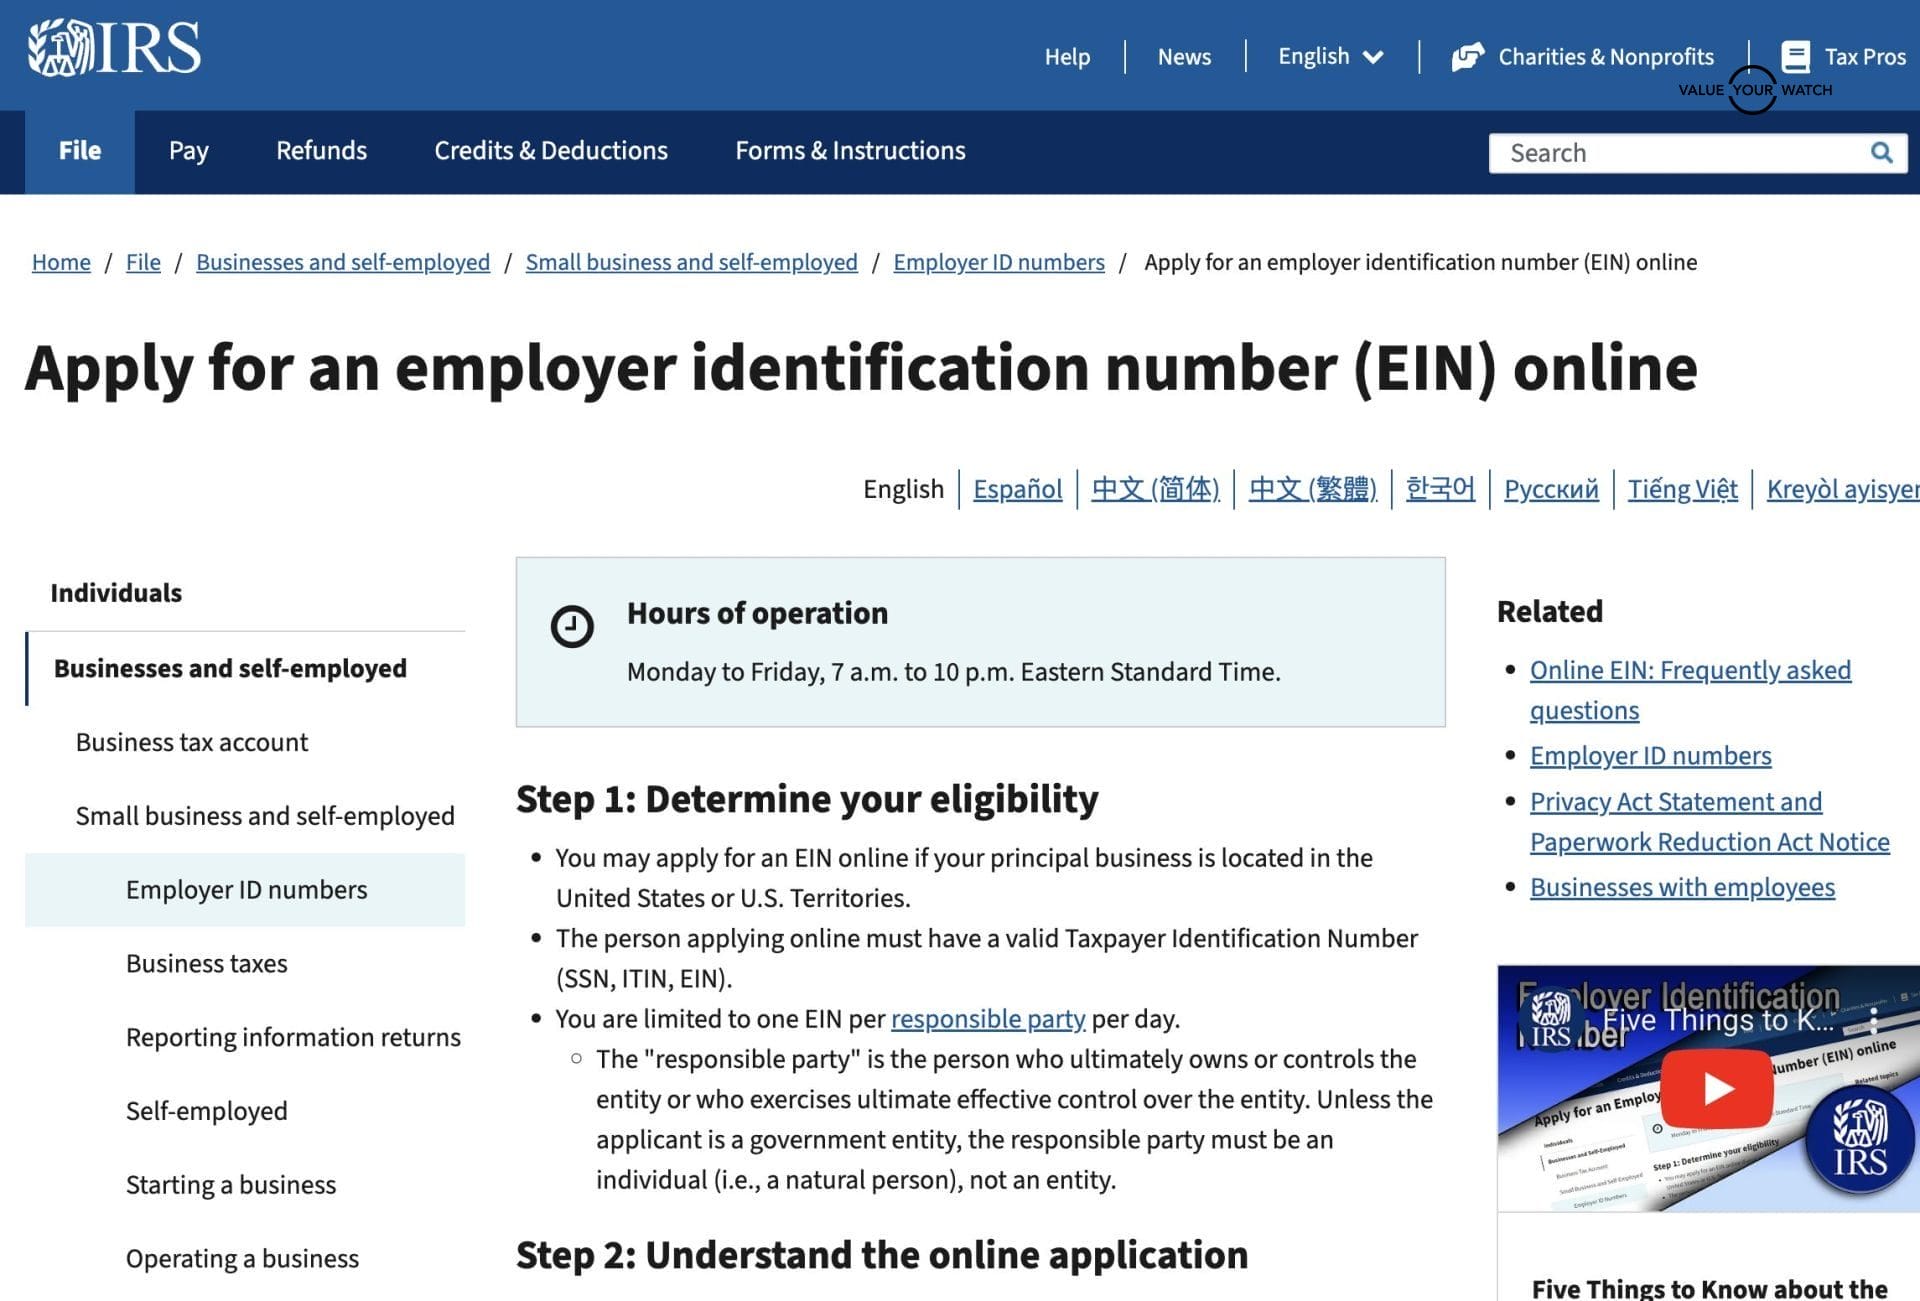Click the Tax Pros document icon
The image size is (1920, 1301).
coord(1795,57)
